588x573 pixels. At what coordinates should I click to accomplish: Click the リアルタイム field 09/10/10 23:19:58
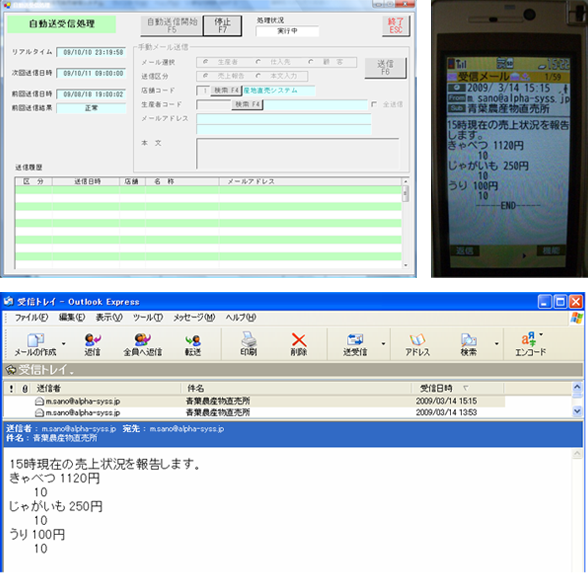(x=91, y=52)
